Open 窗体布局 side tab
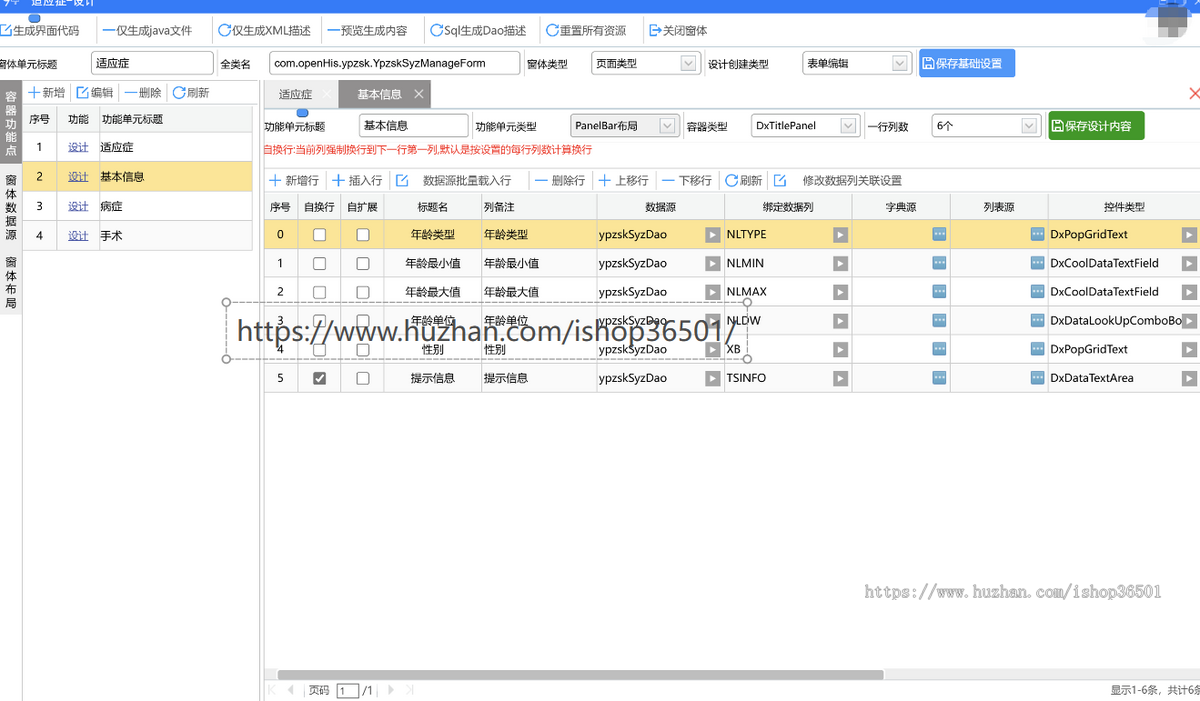This screenshot has height=701, width=1200. [x=11, y=282]
